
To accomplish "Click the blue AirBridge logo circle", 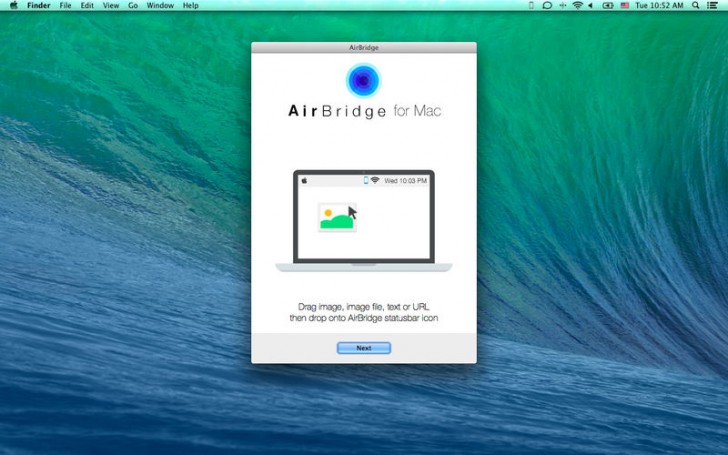I will (364, 80).
